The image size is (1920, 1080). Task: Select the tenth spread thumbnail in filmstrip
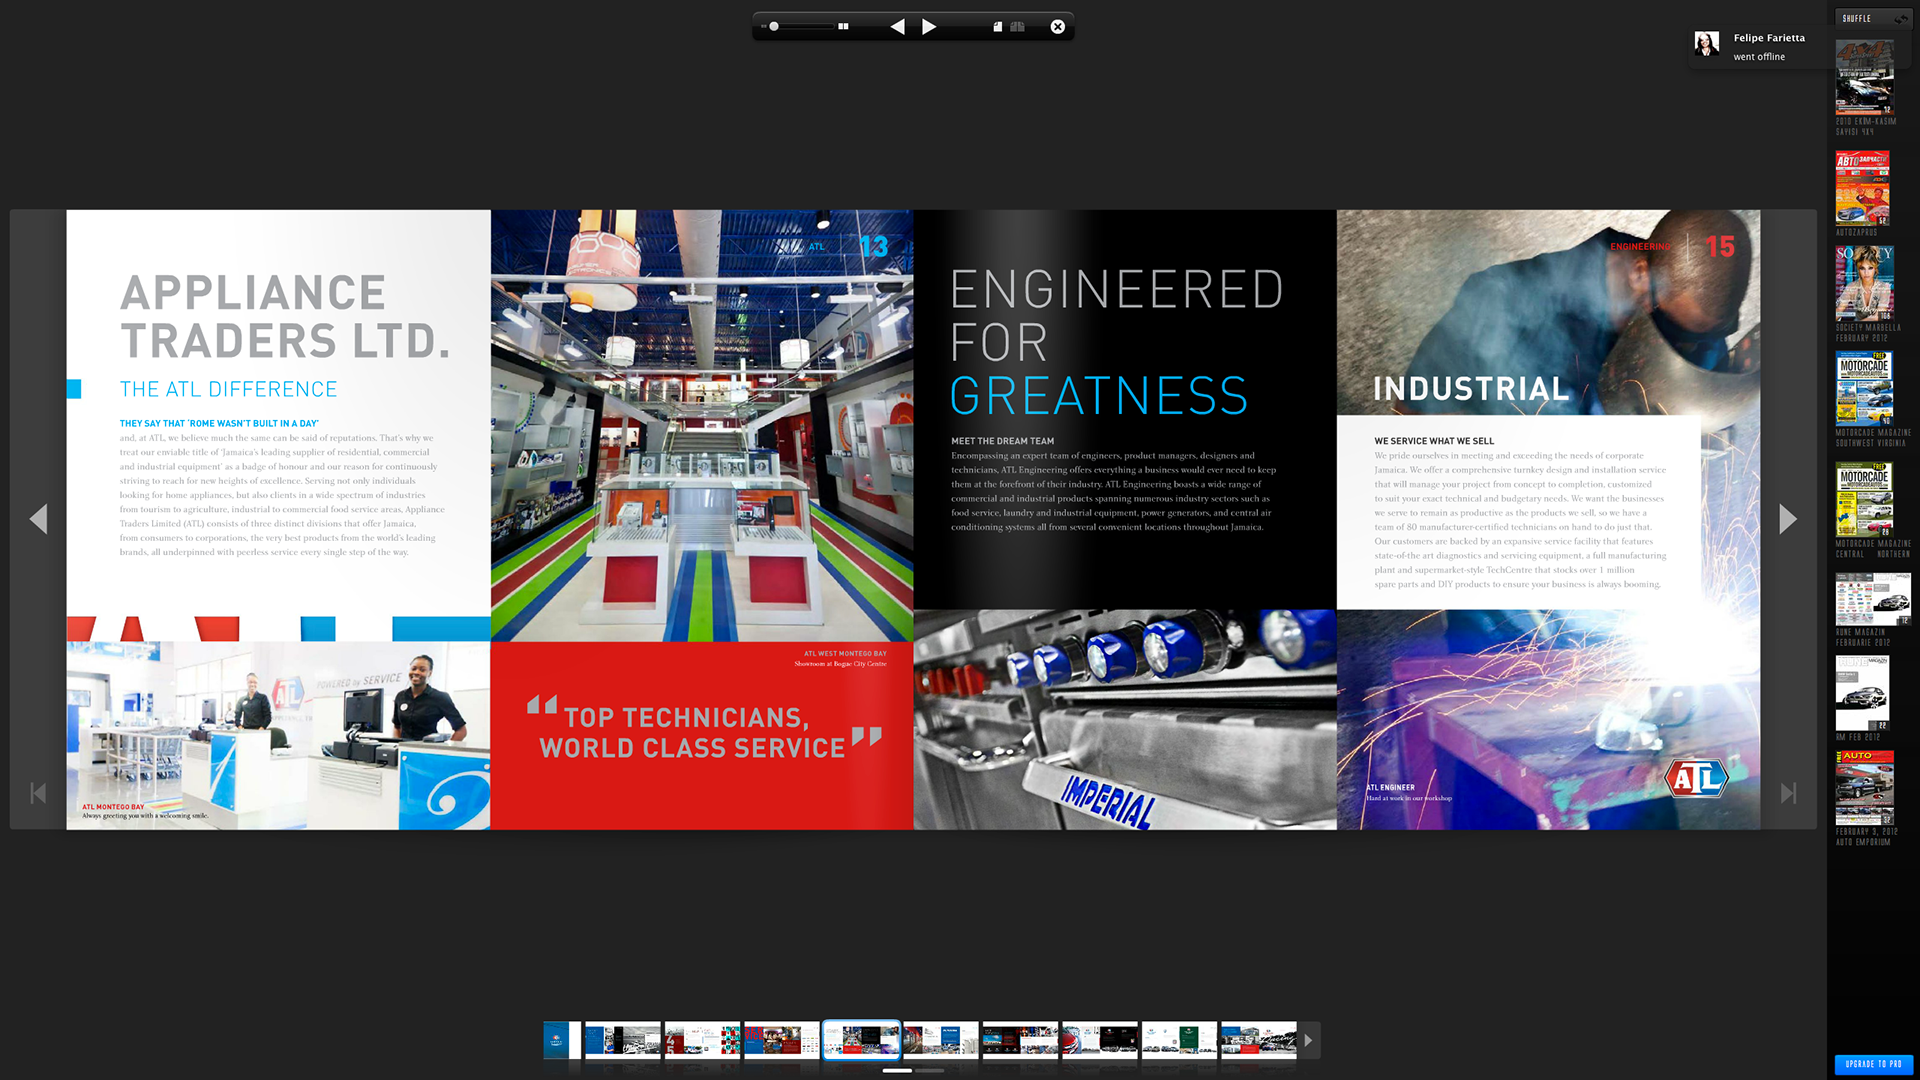coord(1259,1040)
